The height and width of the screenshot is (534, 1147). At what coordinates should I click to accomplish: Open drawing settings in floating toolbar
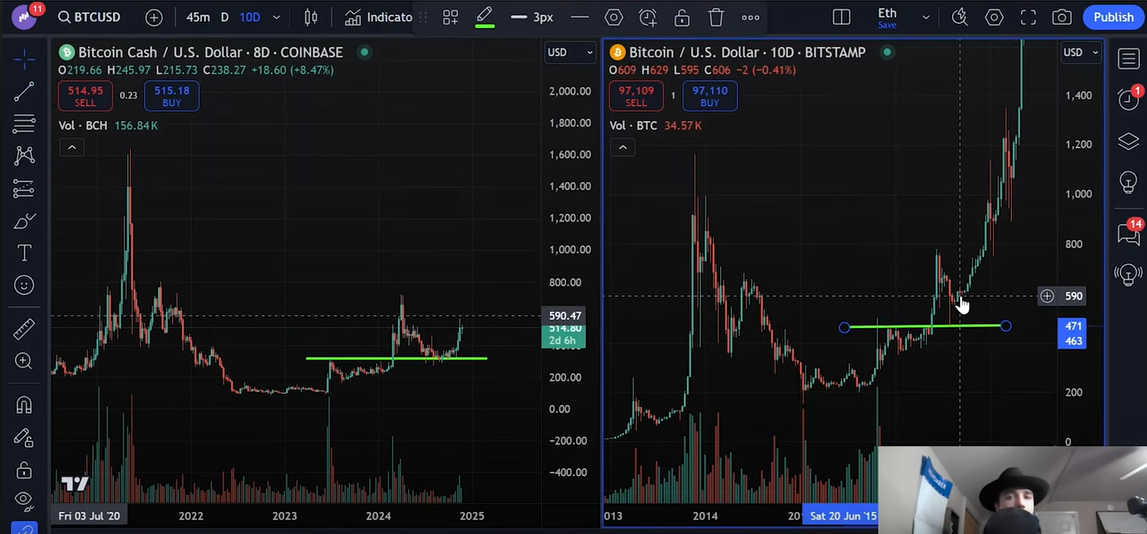coord(613,18)
